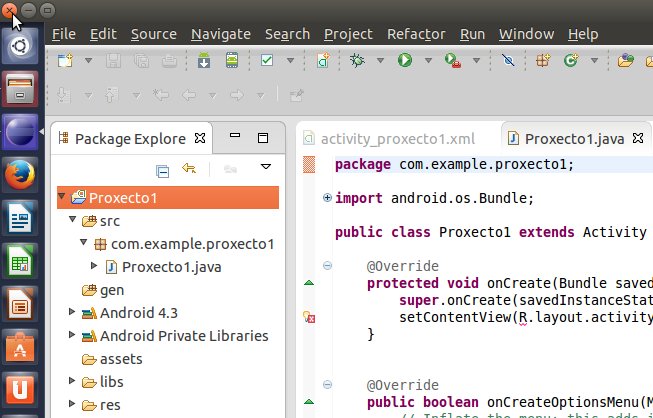The image size is (653, 418).
Task: Open the Navigate menu
Action: click(x=221, y=34)
